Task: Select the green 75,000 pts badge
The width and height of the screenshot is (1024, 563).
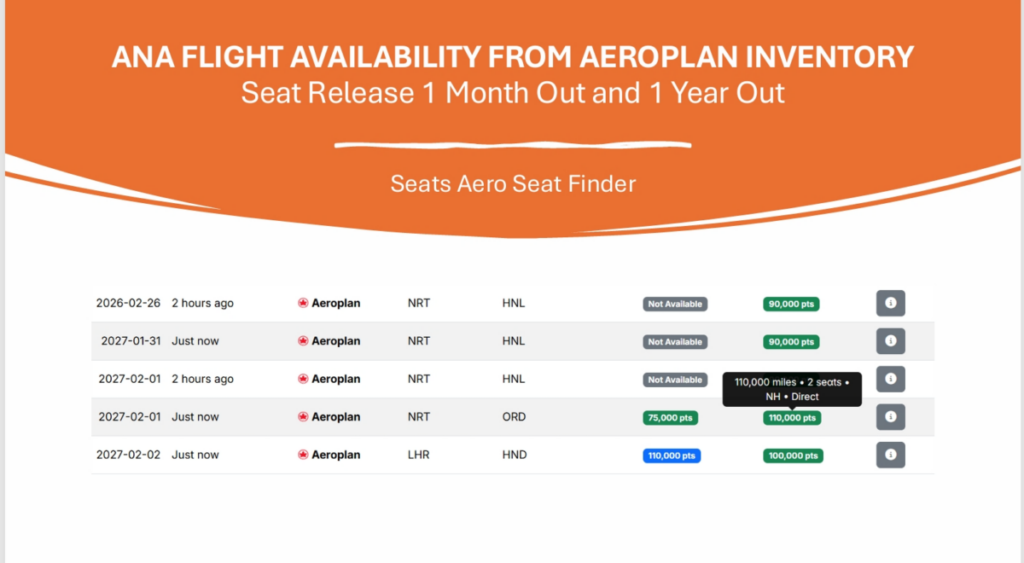Action: [x=670, y=418]
